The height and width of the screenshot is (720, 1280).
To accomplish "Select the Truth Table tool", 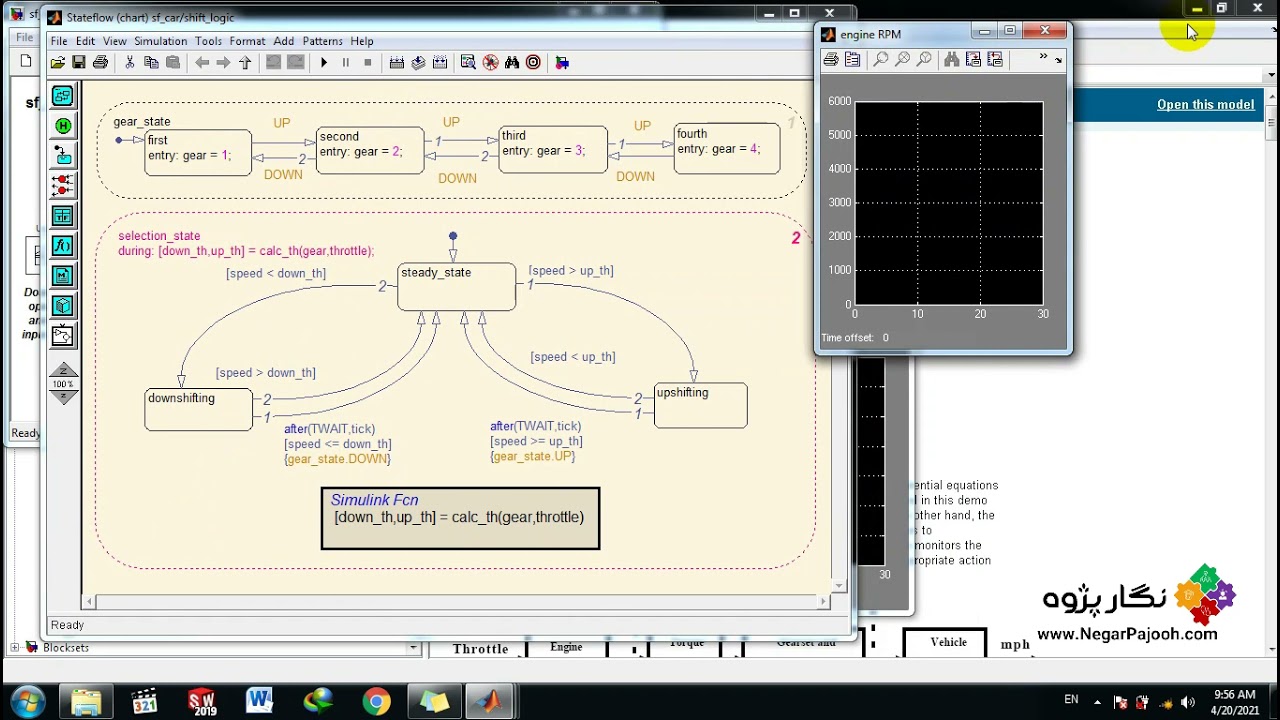I will [x=62, y=216].
